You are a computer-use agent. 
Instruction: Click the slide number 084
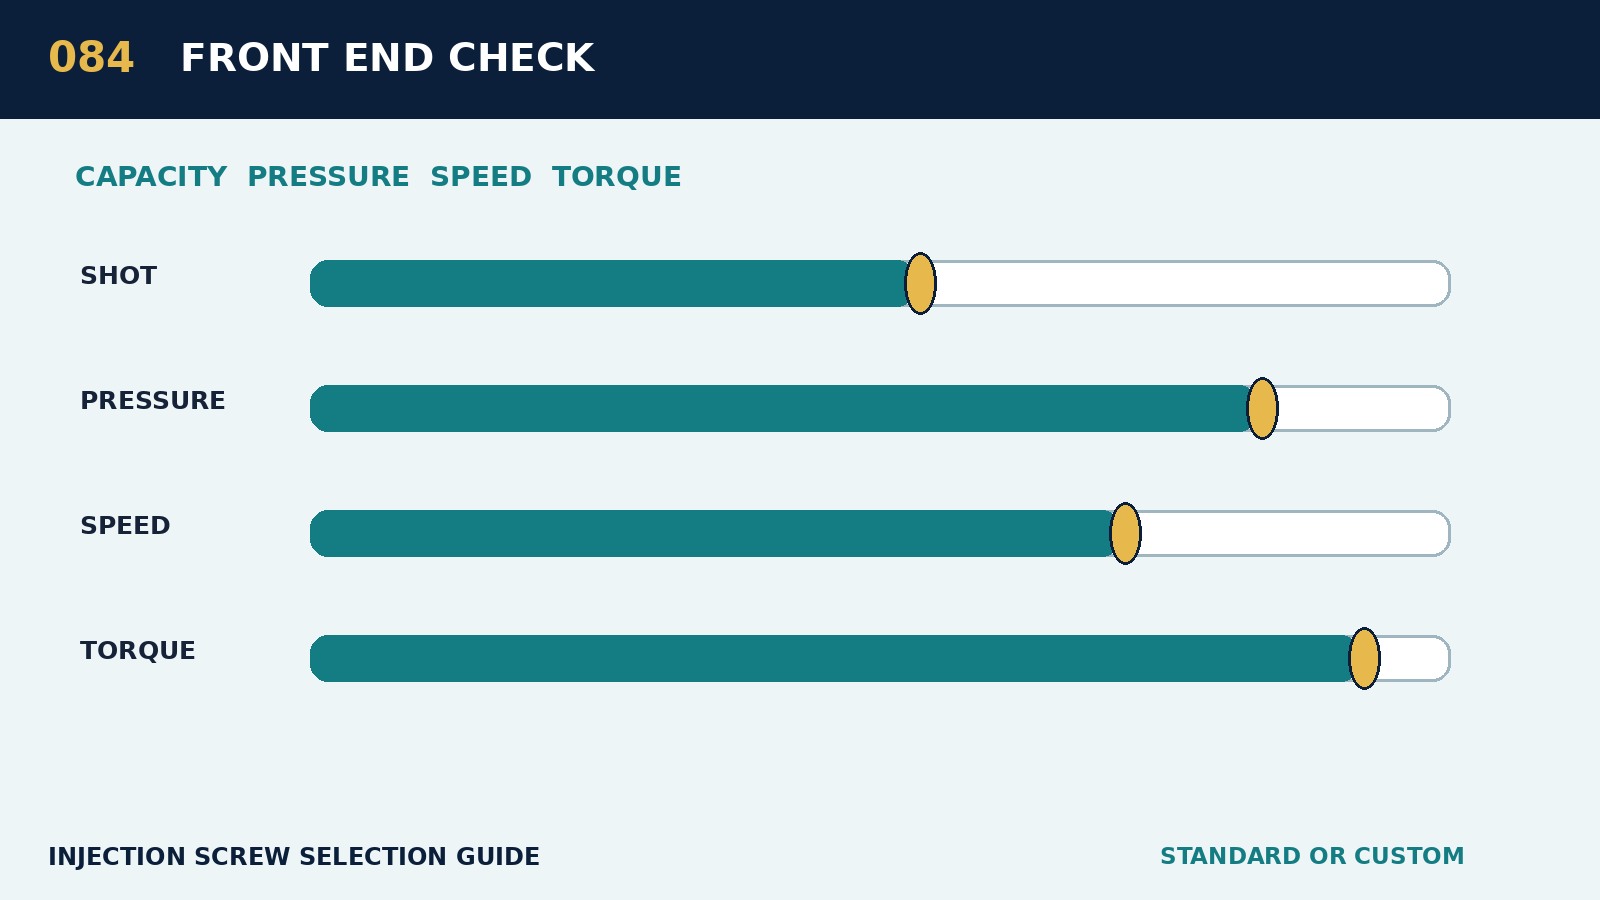click(91, 58)
